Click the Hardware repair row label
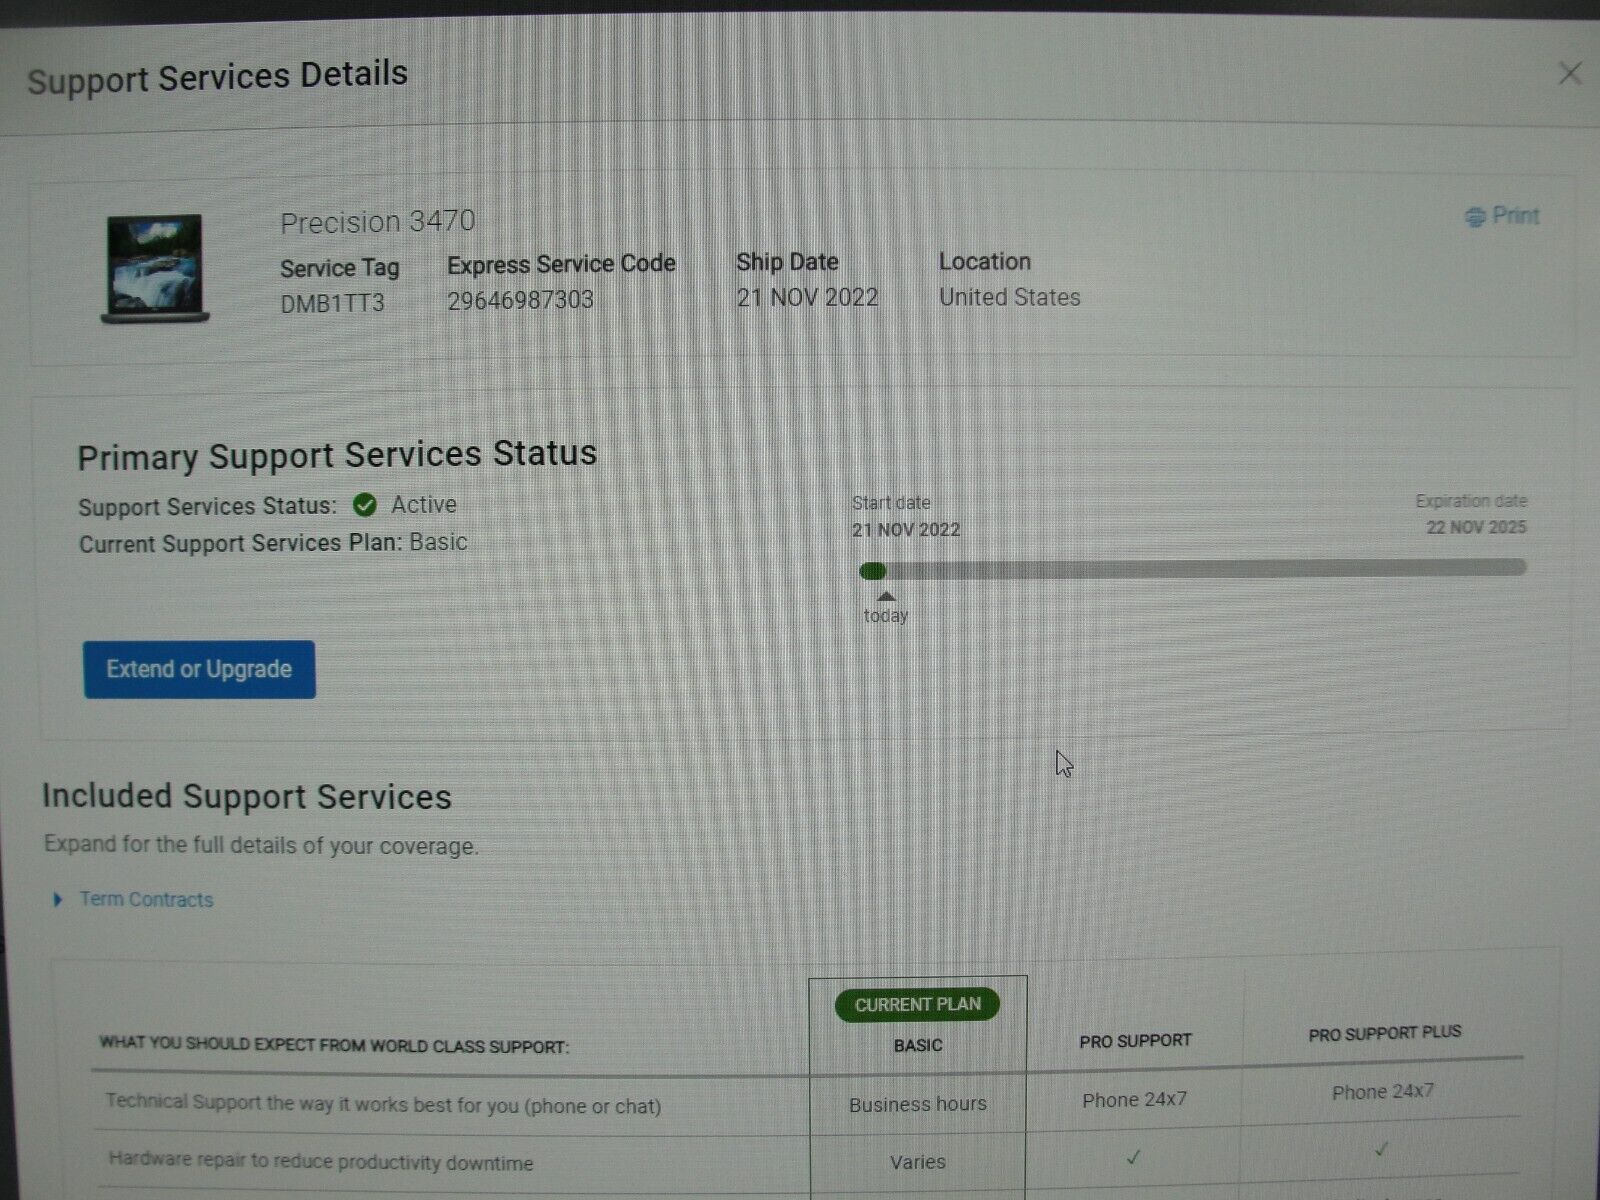1600x1200 pixels. pos(320,1161)
